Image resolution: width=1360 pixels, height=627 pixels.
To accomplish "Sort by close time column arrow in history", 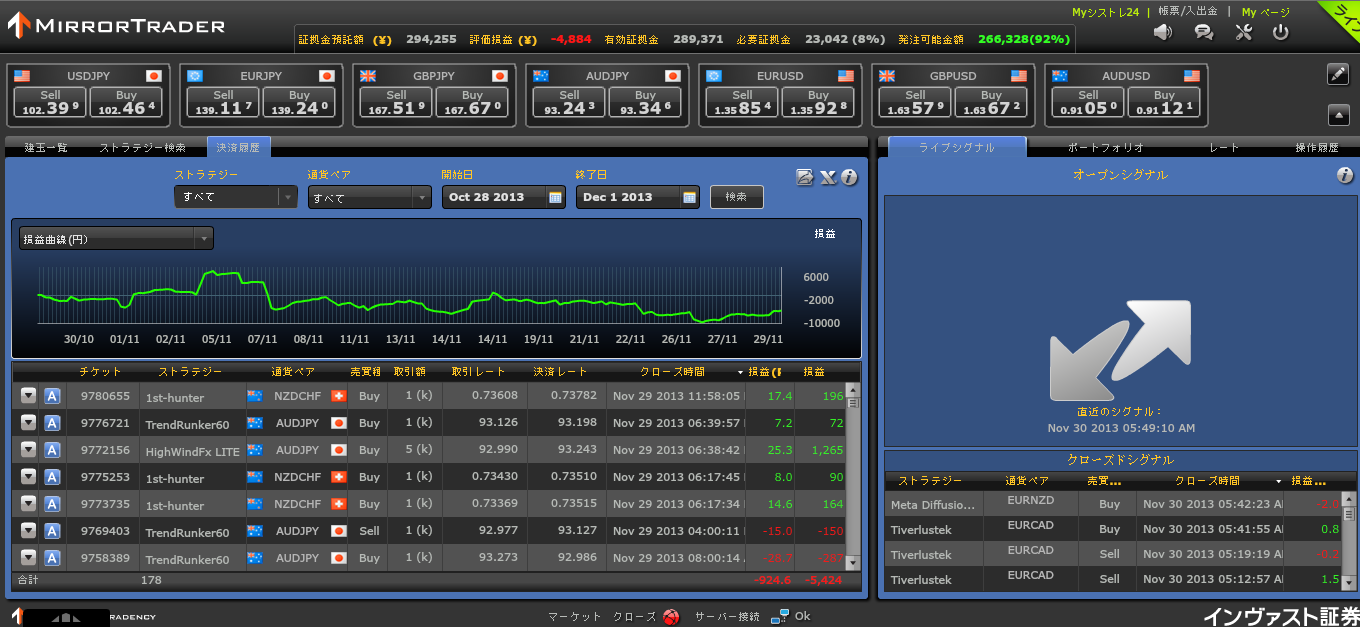I will [x=741, y=372].
